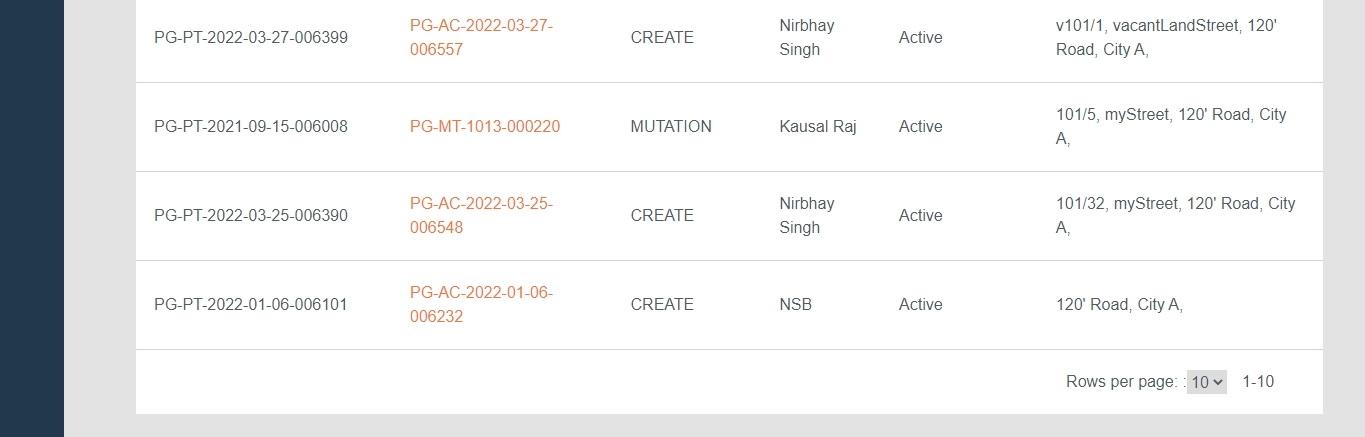Click Active status in the NSB row
Image resolution: width=1365 pixels, height=437 pixels.
[920, 304]
